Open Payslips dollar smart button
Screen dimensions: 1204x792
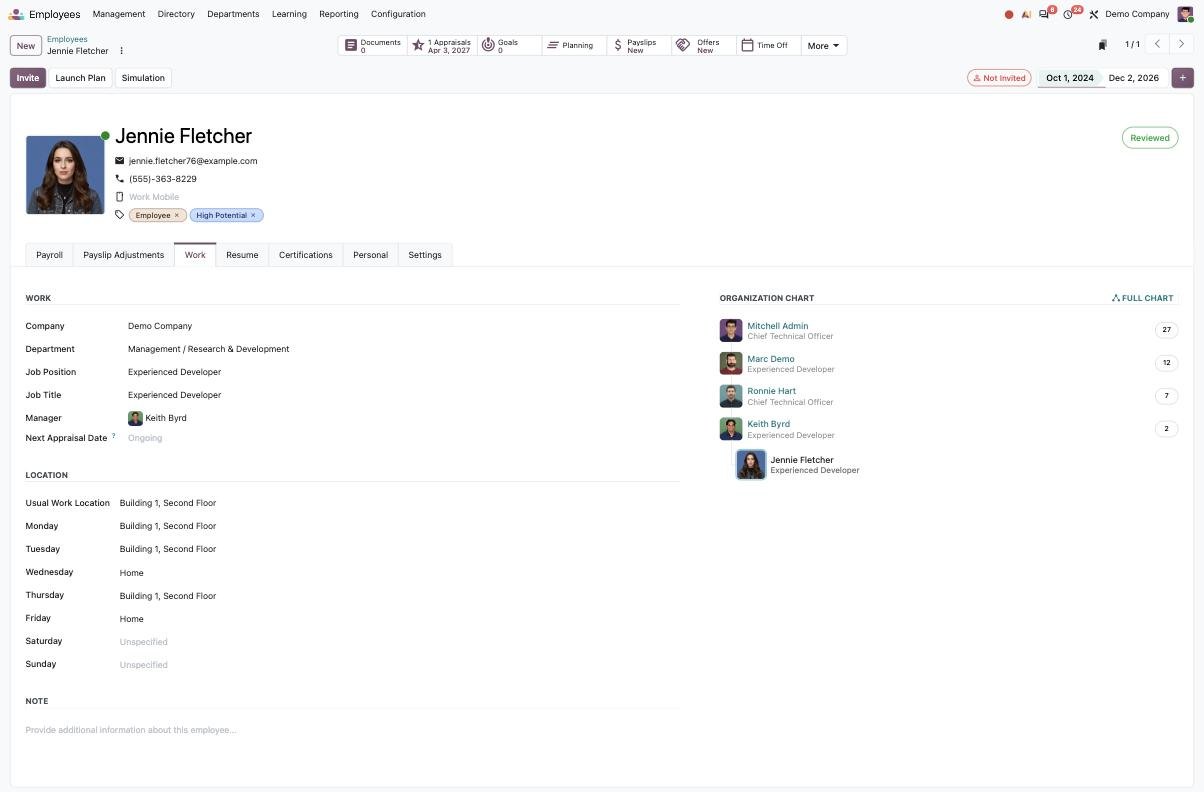click(x=639, y=46)
